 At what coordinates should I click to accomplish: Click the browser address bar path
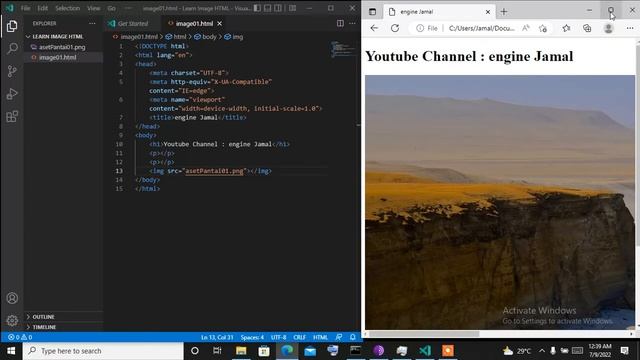(x=482, y=28)
